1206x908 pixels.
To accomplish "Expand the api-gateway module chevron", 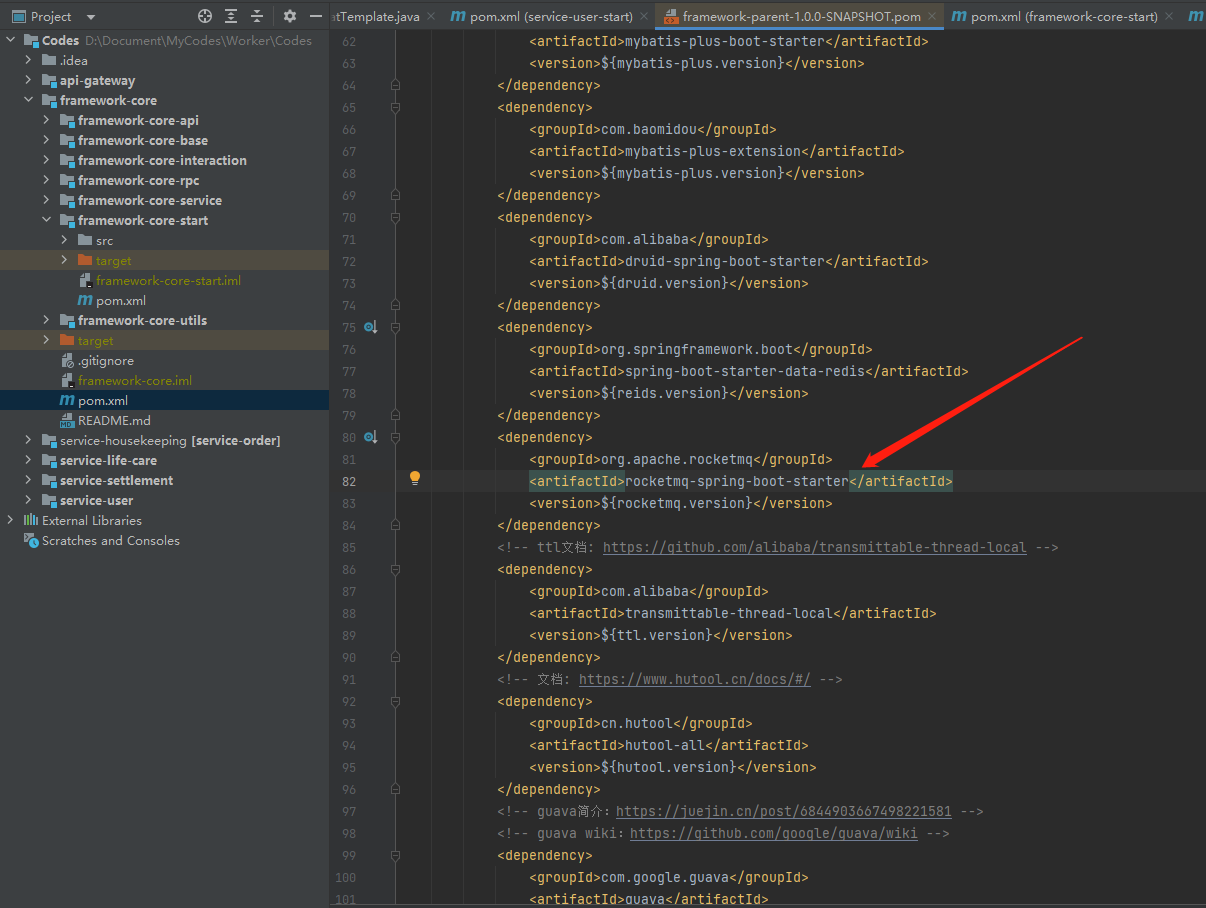I will (x=28, y=81).
